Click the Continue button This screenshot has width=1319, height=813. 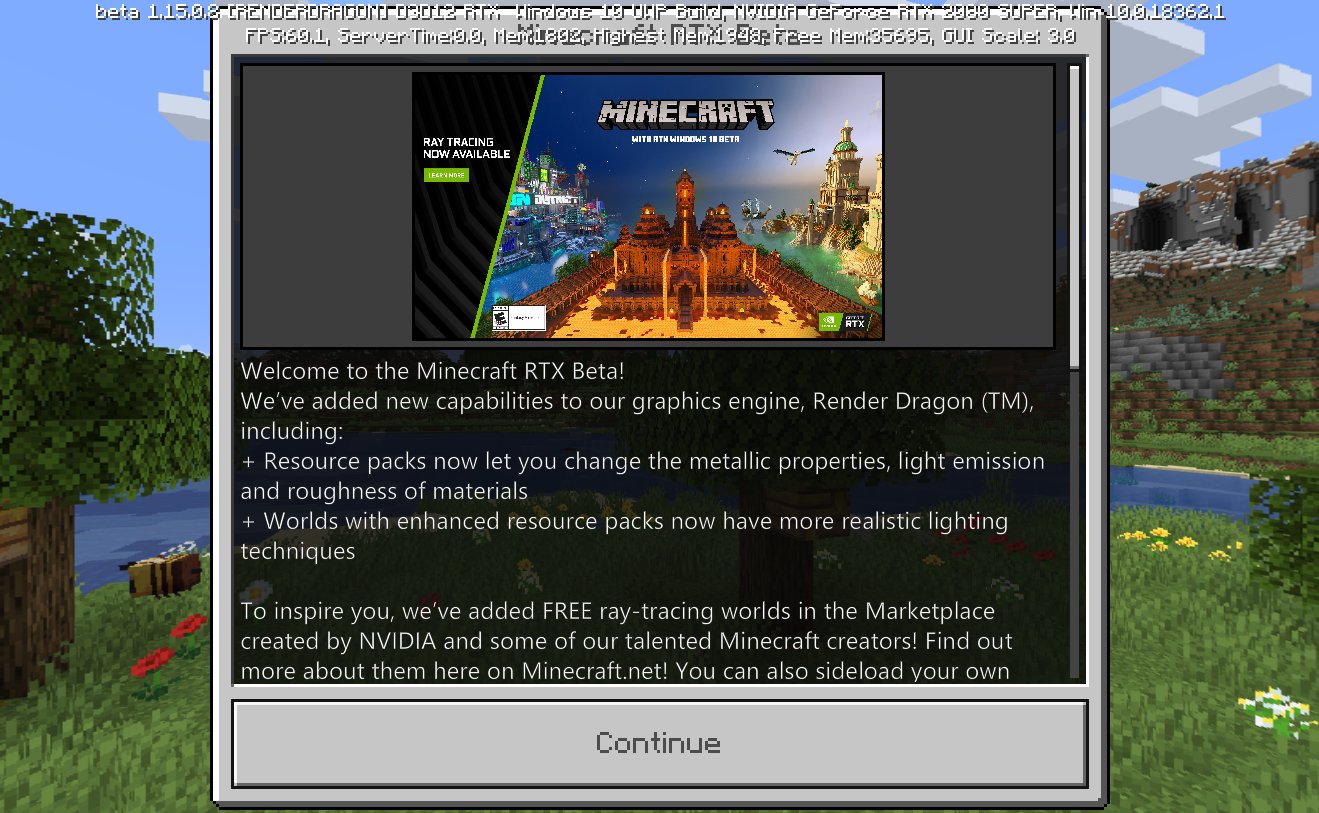click(659, 743)
